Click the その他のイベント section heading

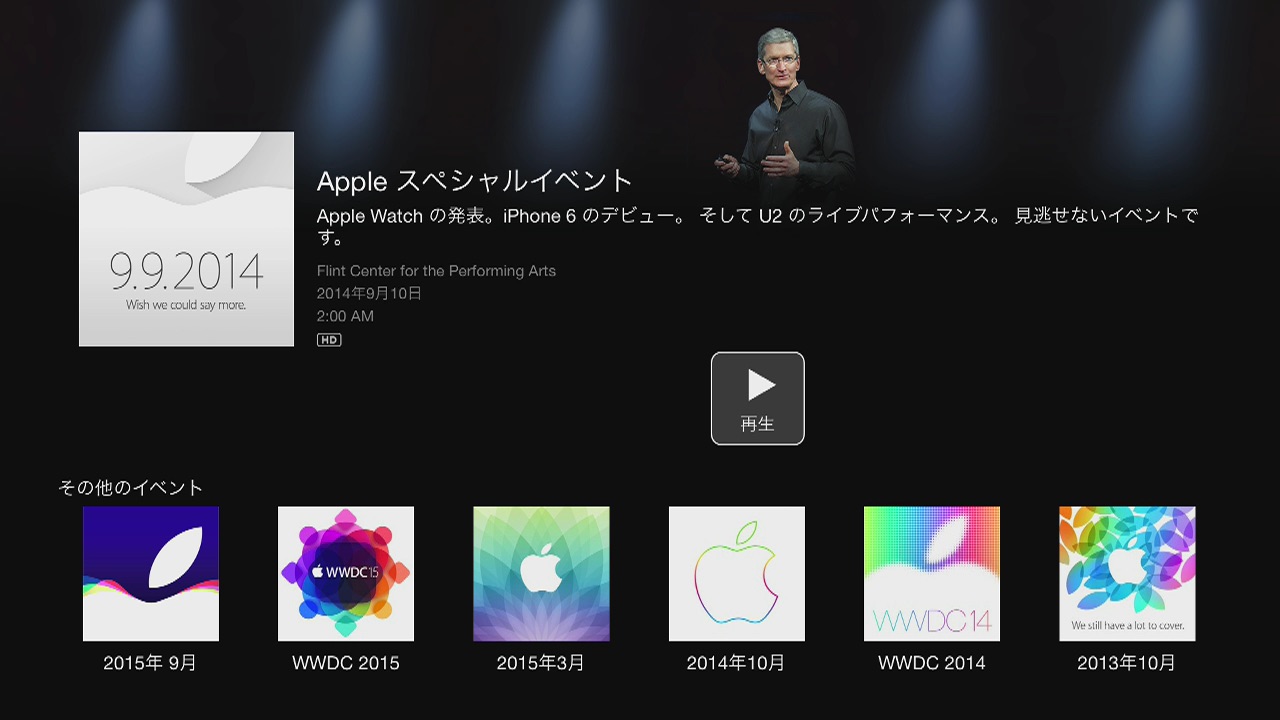click(131, 488)
